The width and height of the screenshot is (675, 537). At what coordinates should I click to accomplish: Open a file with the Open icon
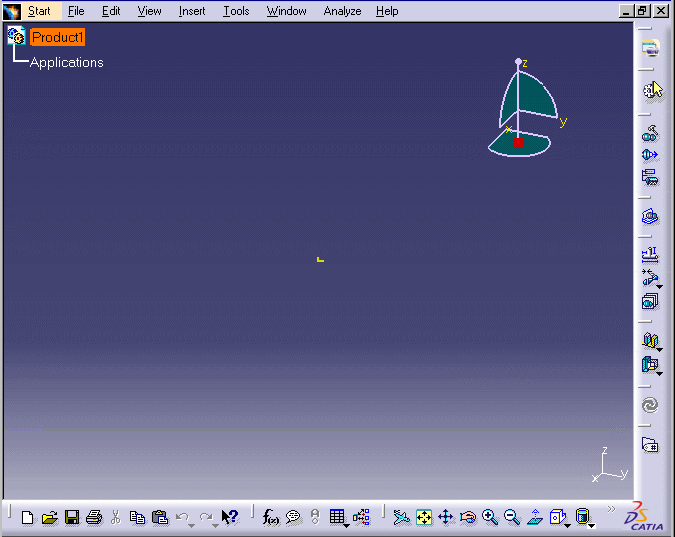pyautogui.click(x=49, y=517)
